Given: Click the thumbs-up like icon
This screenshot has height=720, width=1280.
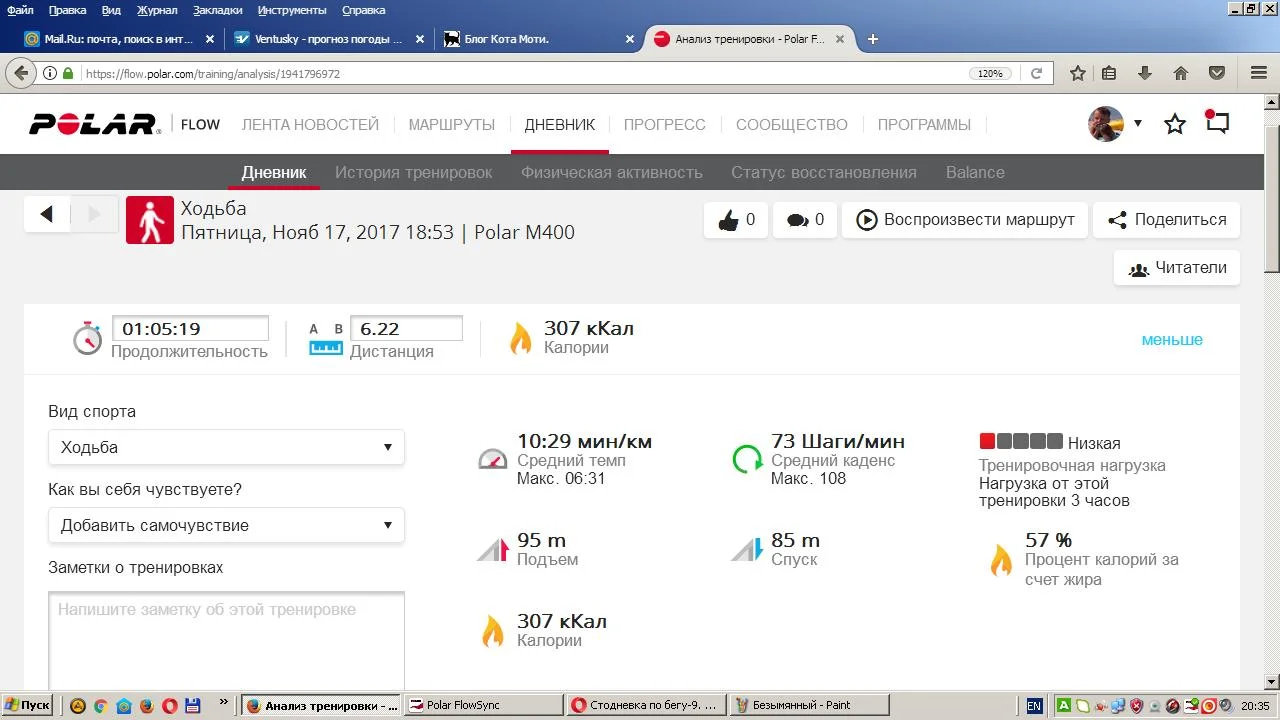Looking at the screenshot, I should (x=726, y=220).
